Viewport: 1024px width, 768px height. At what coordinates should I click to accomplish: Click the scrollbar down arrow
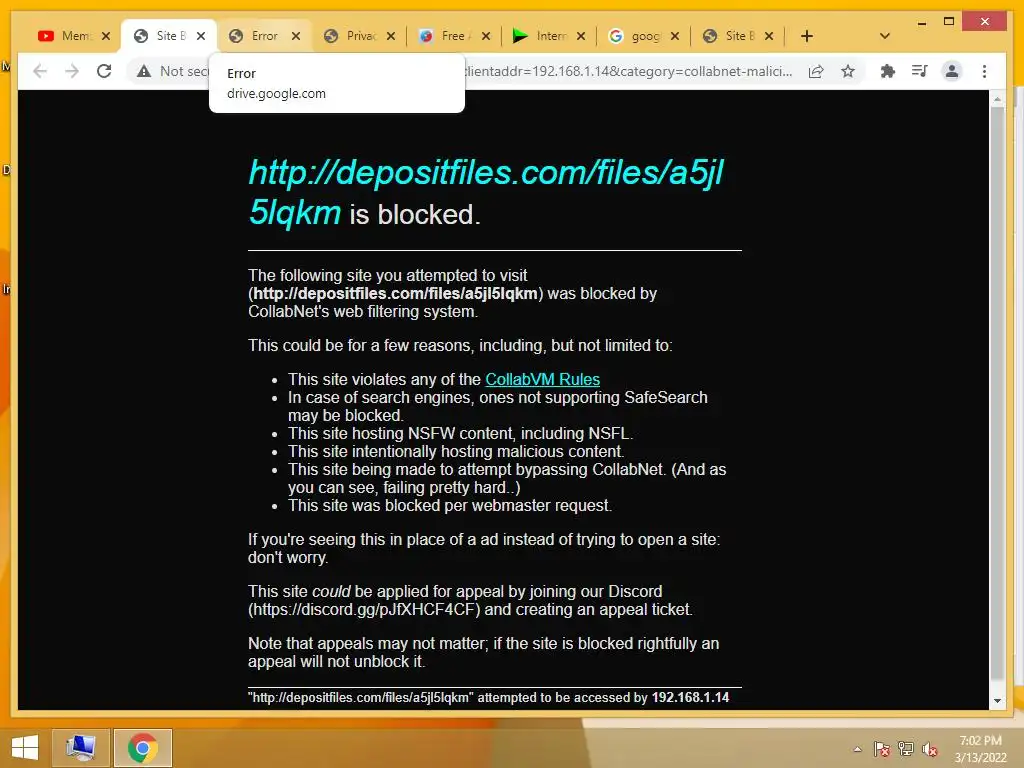click(997, 701)
